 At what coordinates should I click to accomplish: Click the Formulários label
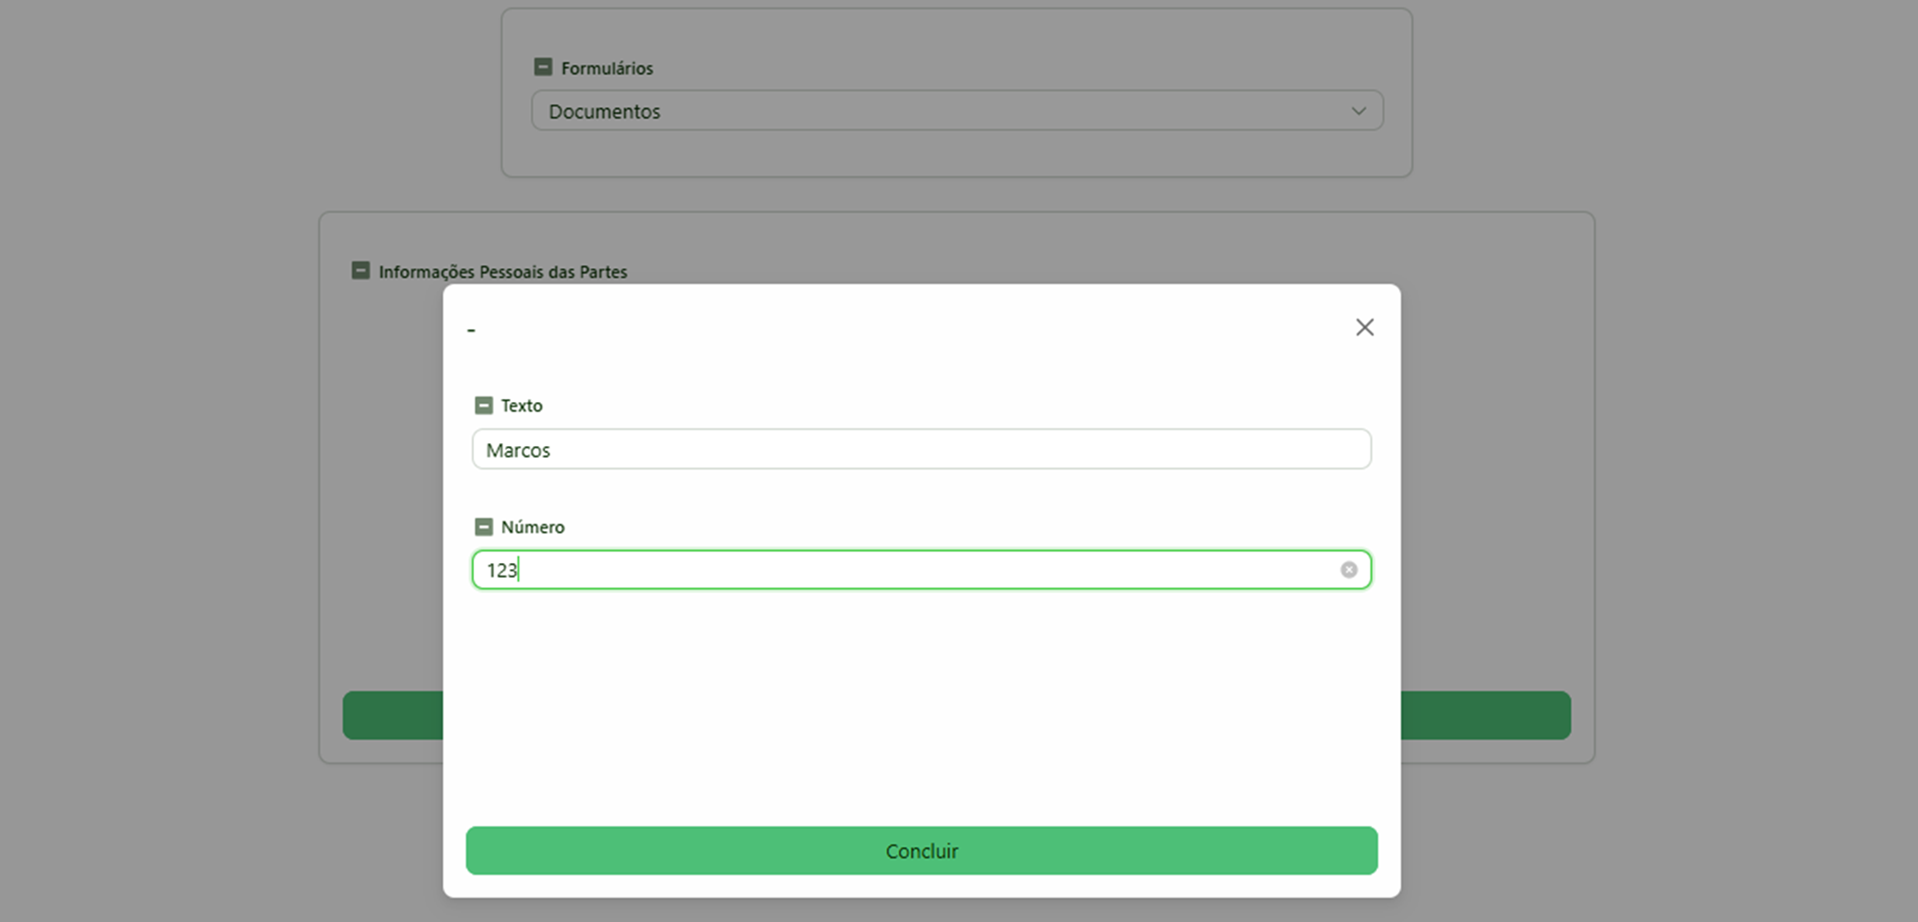point(607,68)
